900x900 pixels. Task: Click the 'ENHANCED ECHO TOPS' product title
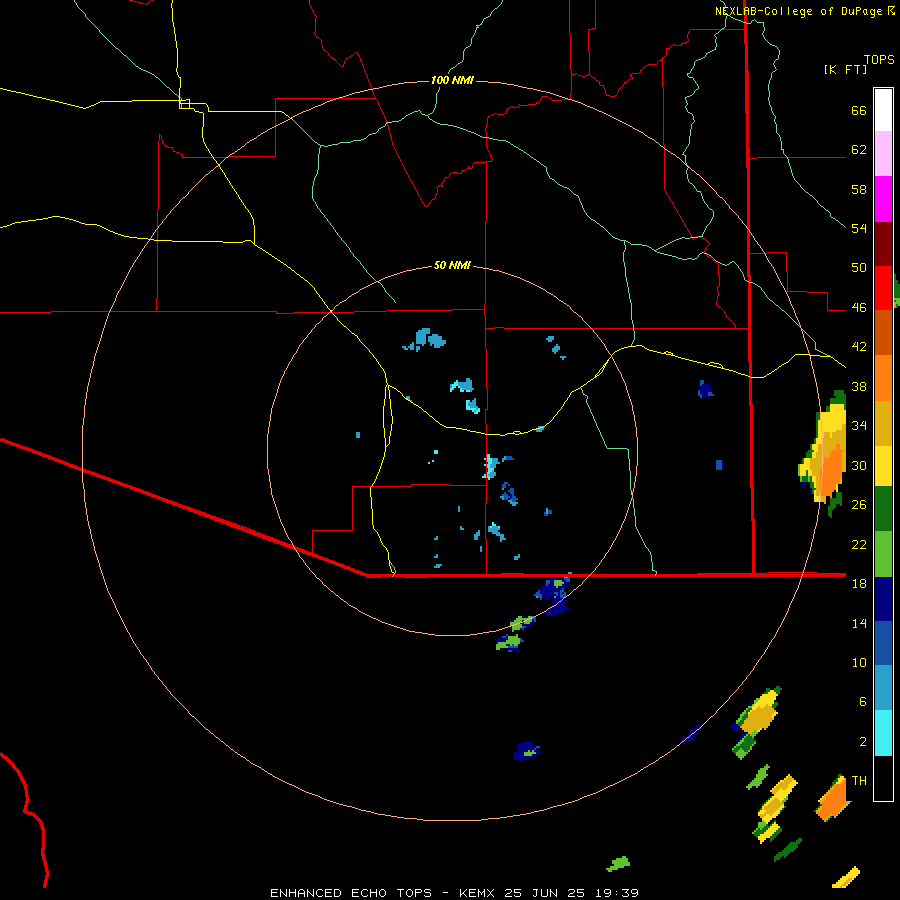[351, 893]
